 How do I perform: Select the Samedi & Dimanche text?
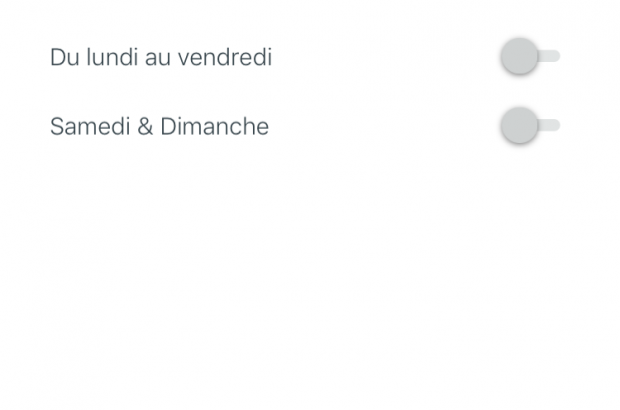[159, 127]
